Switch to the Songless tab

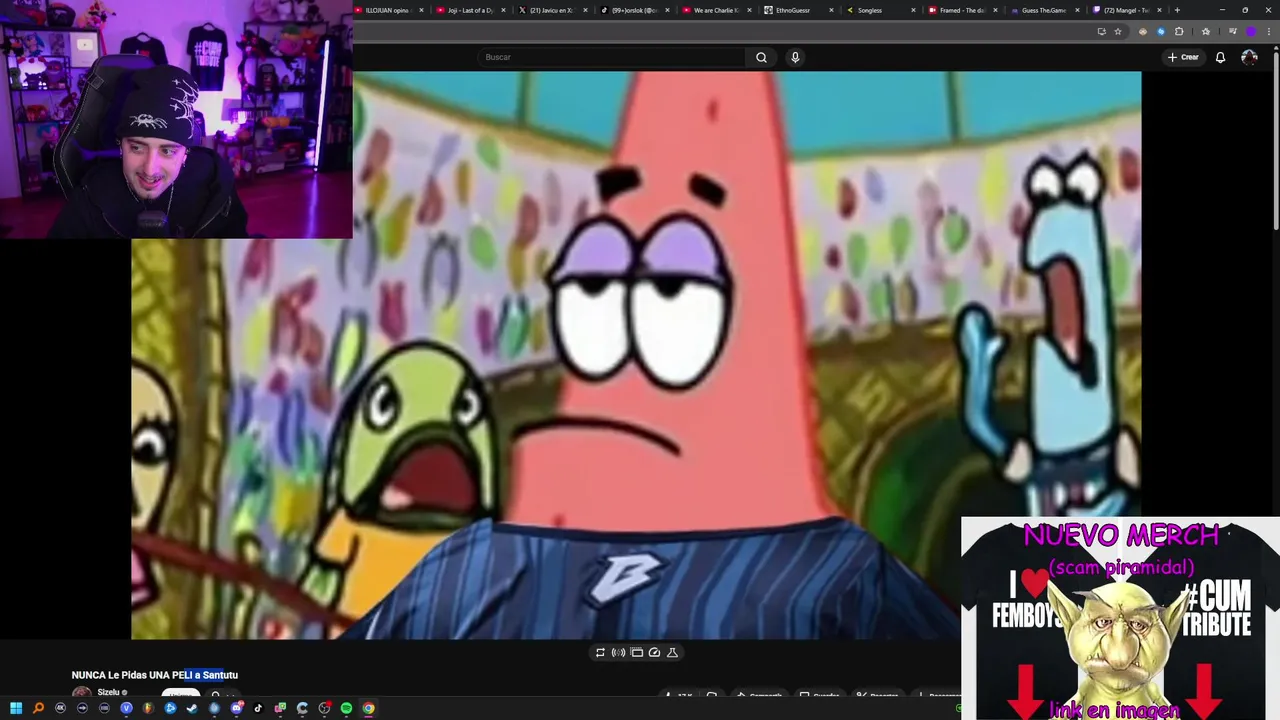(x=880, y=10)
